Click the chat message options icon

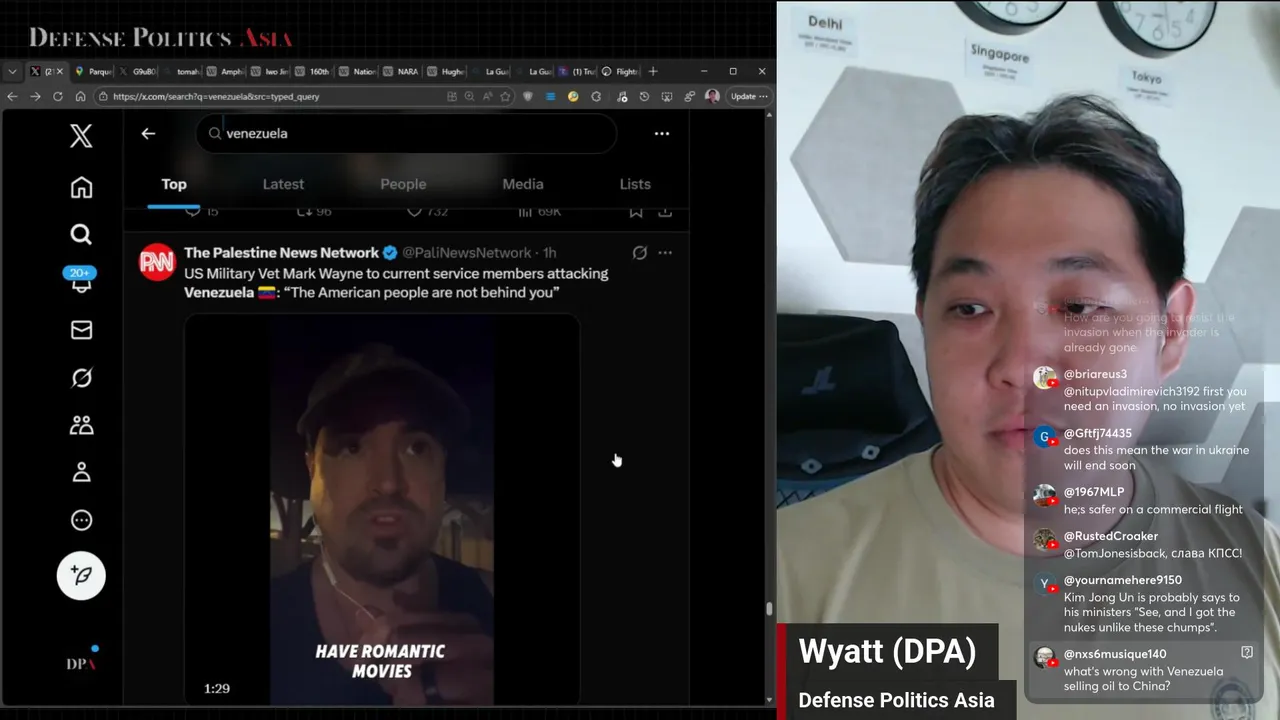[x=1247, y=652]
